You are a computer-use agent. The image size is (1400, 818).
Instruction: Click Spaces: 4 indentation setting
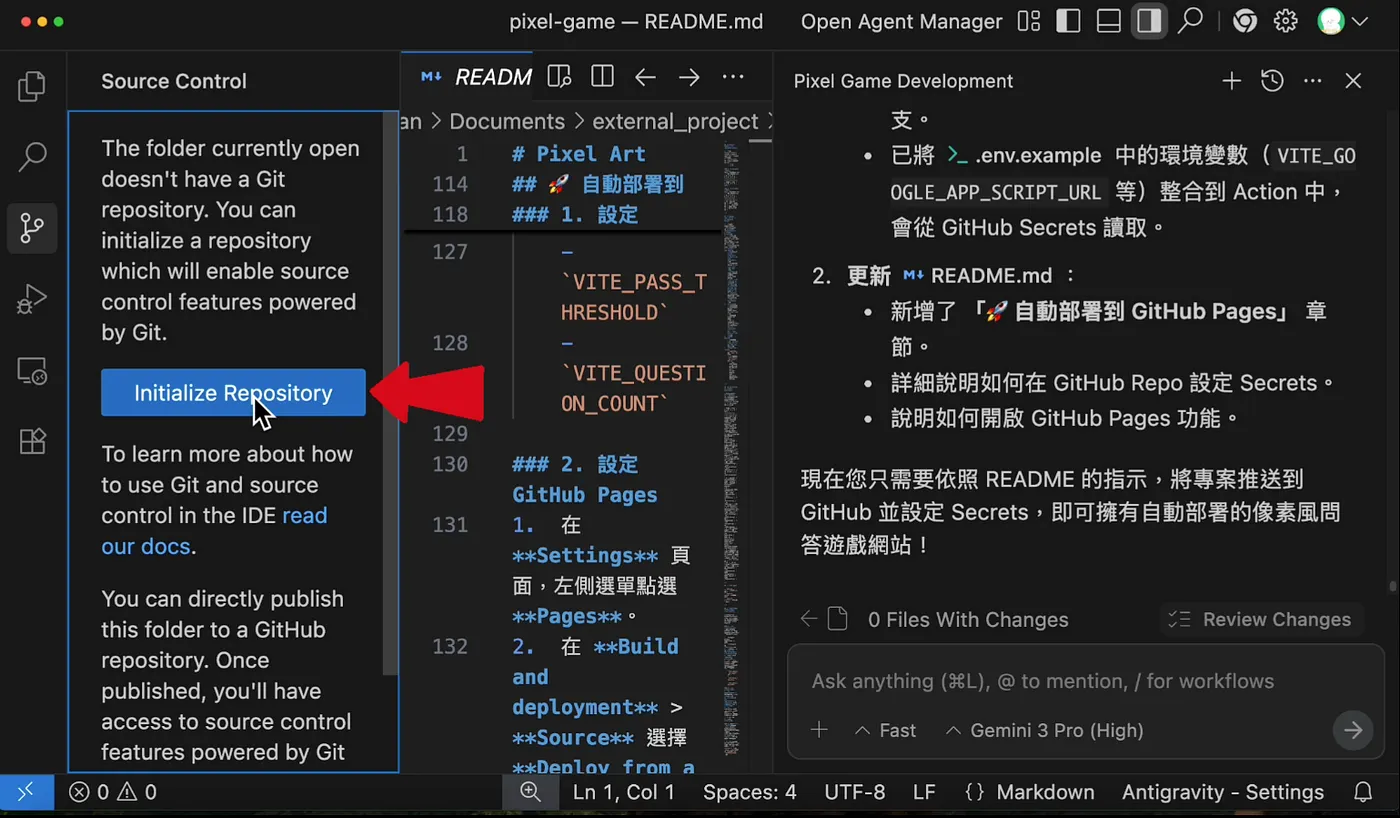750,792
